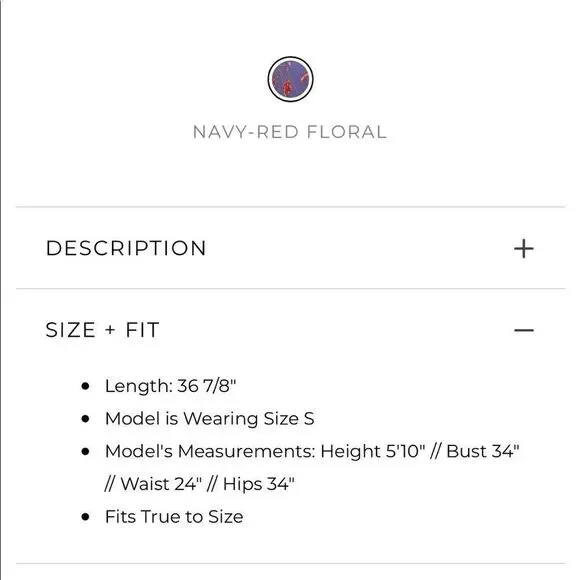Click the Model is Wearing Size S line
580x580 pixels.
click(x=210, y=419)
